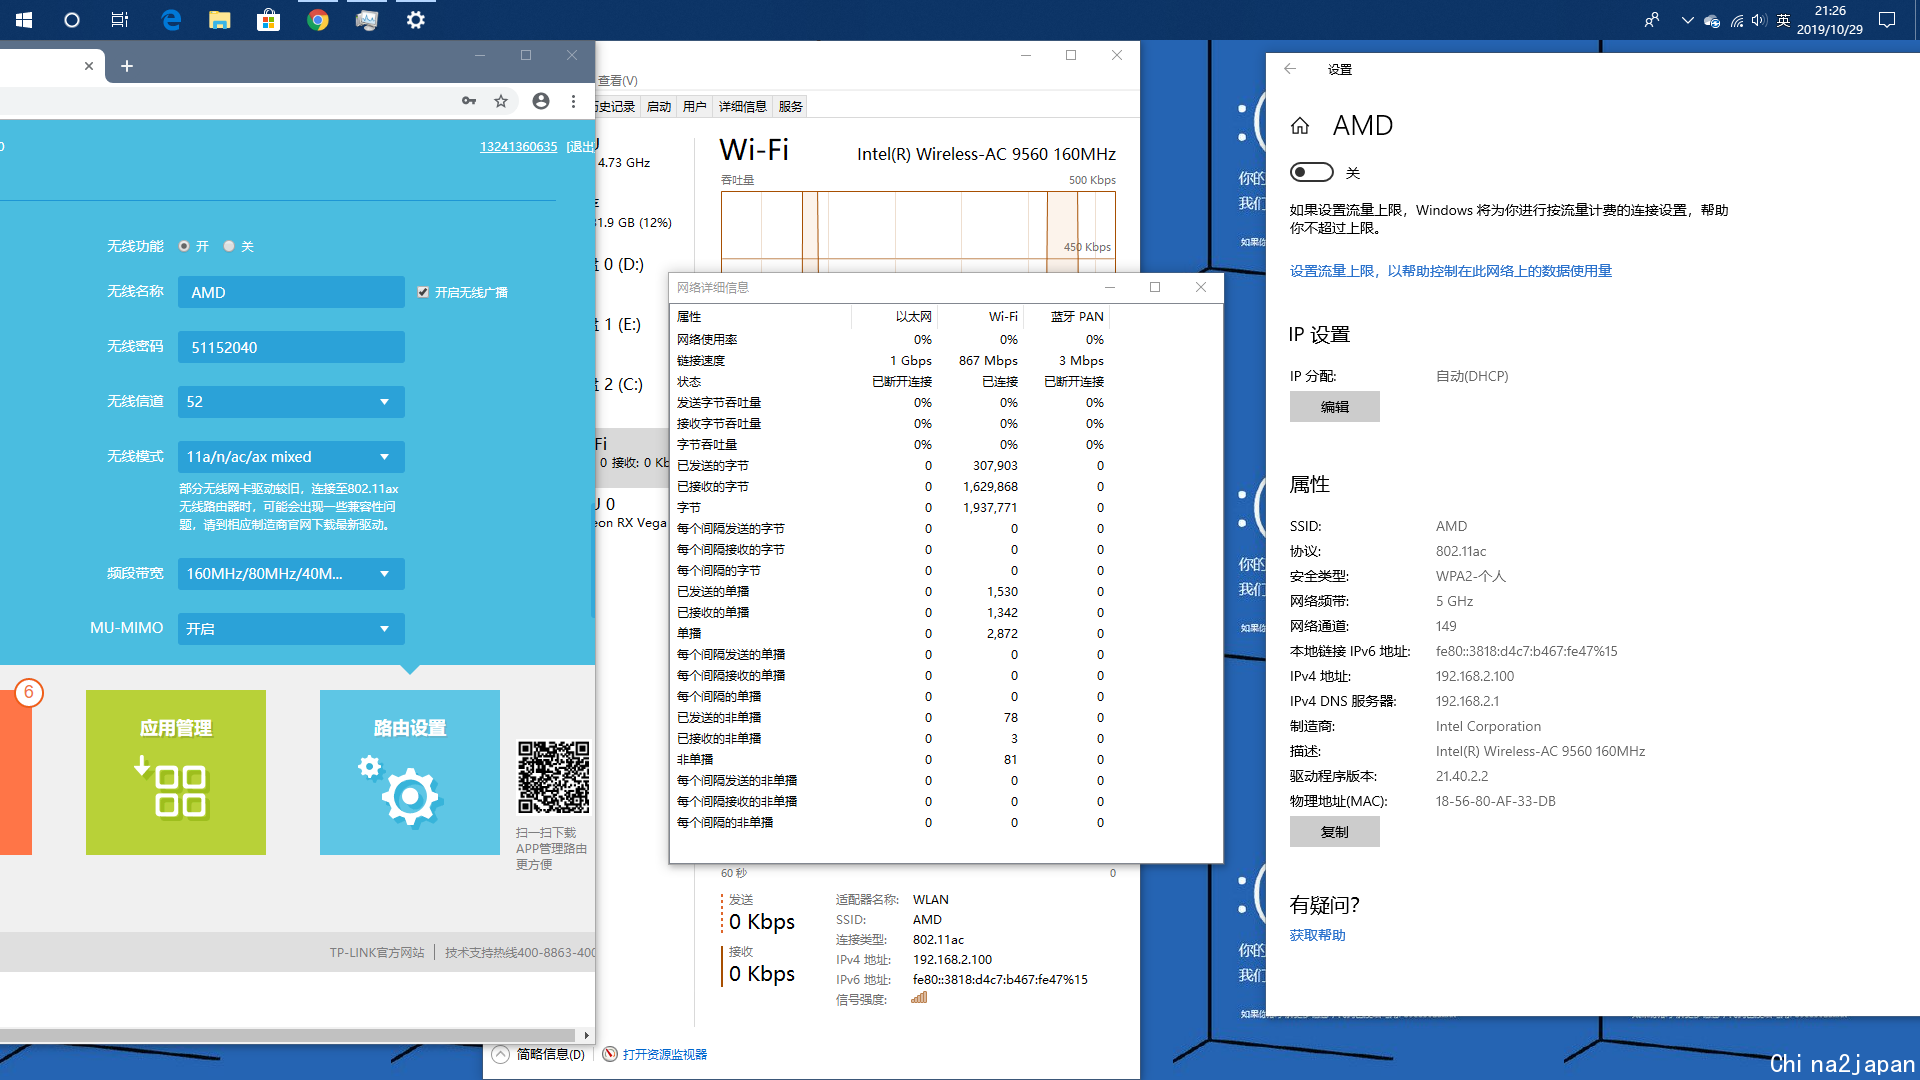Select 无线功能 关 radio button
This screenshot has height=1080, width=1920.
pos(229,246)
